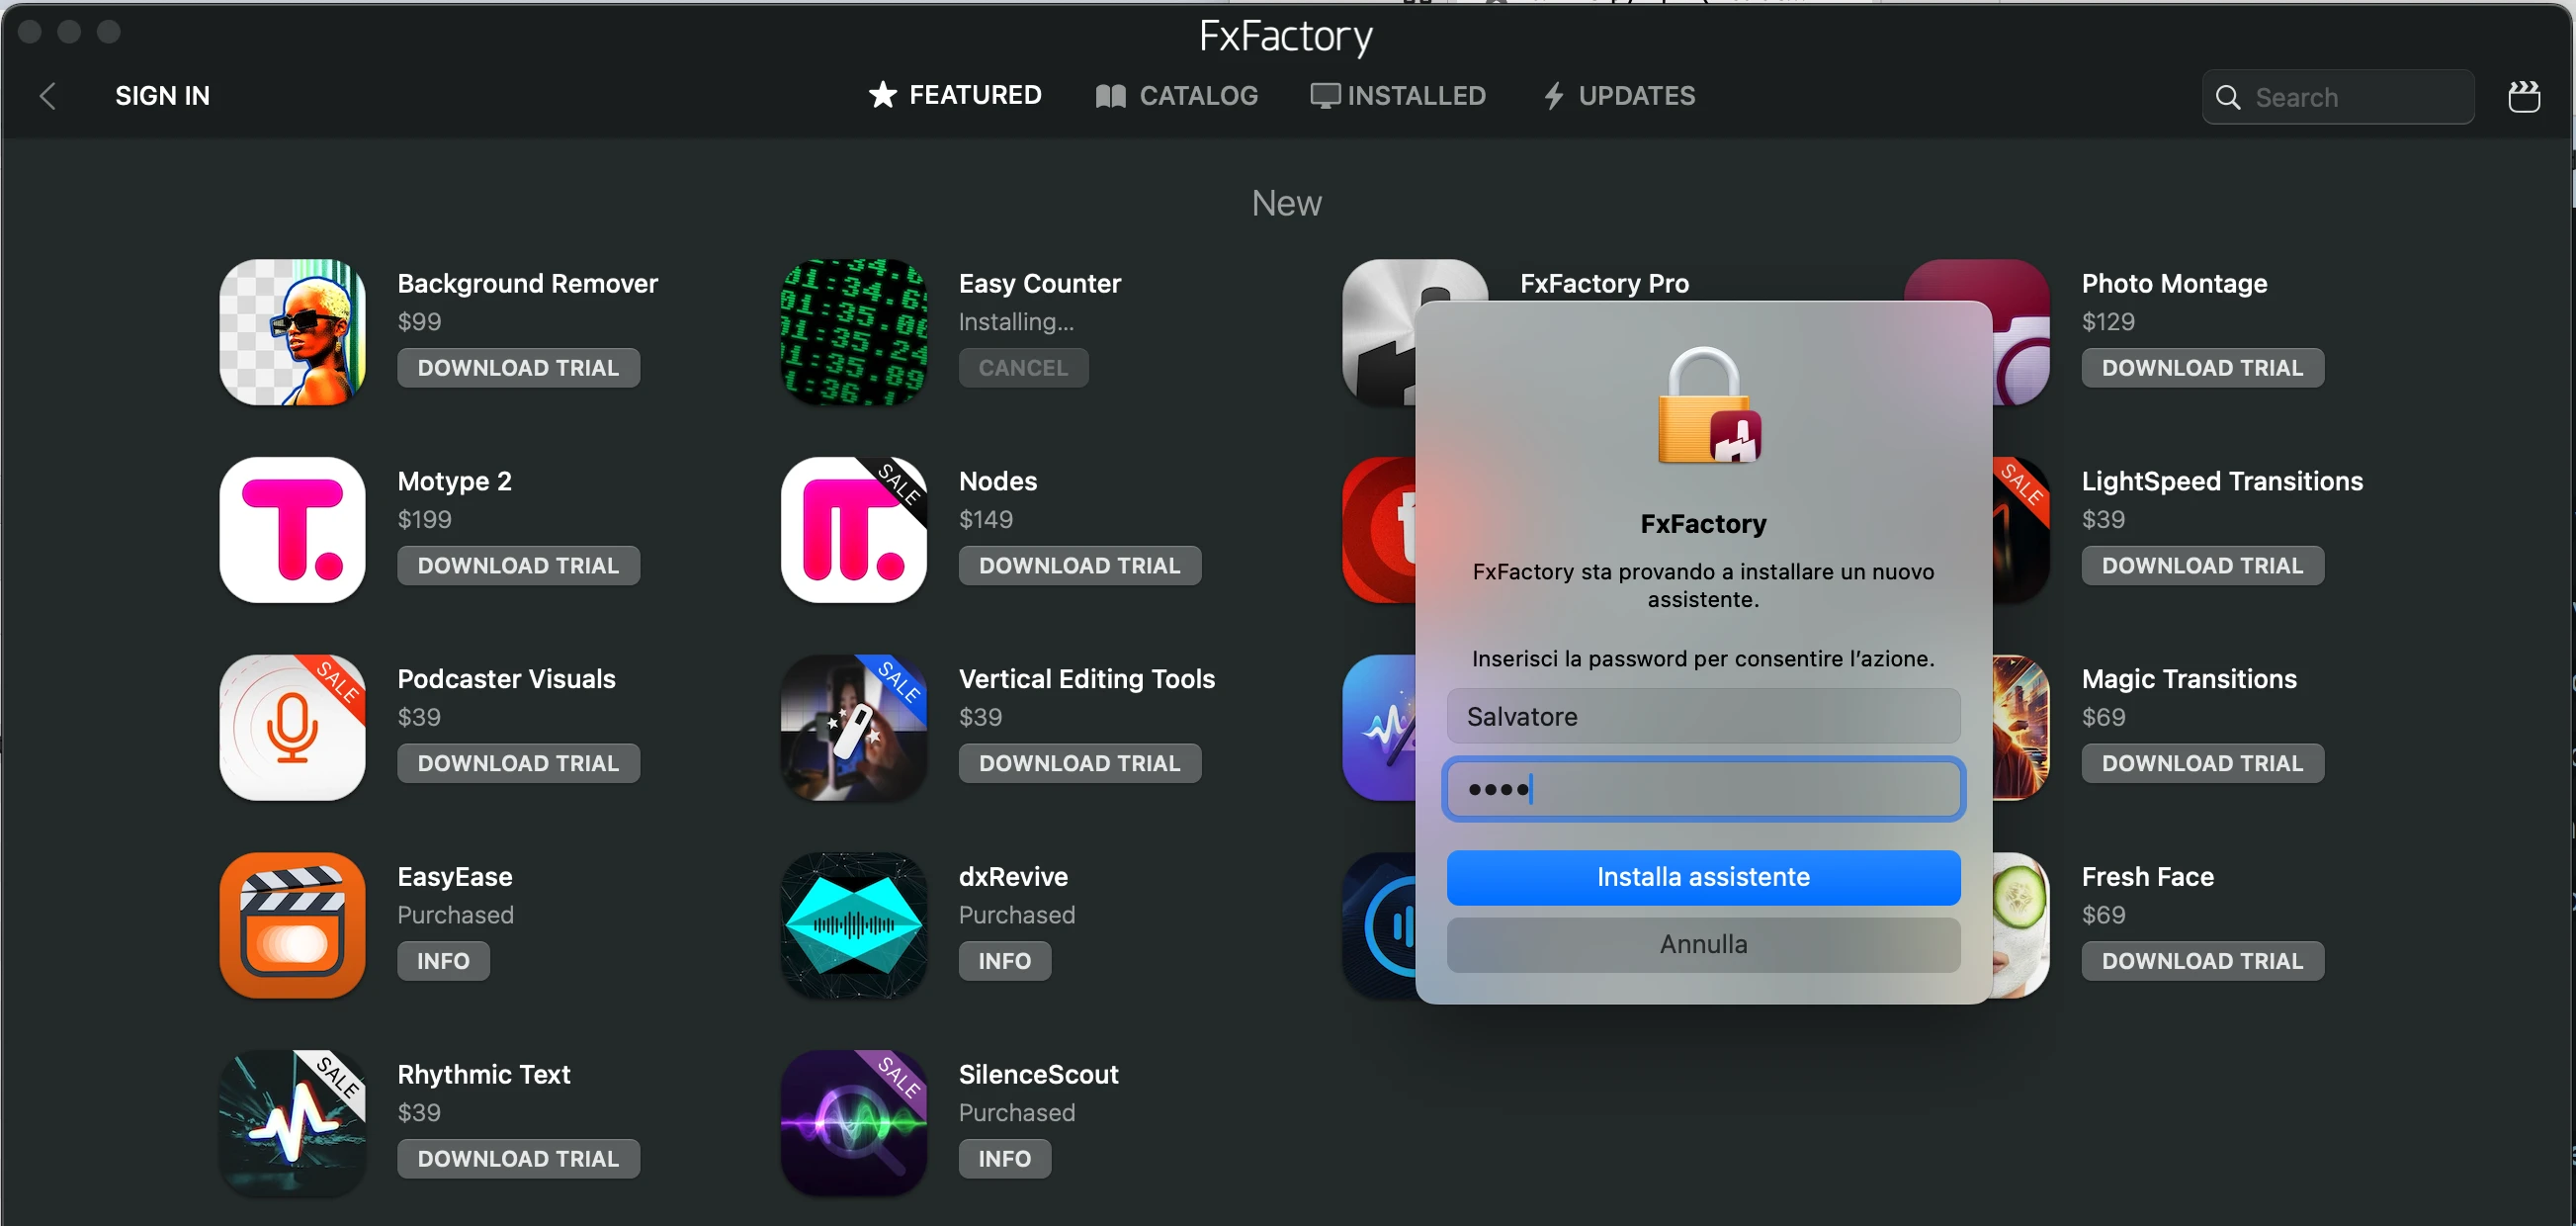Click the FxFactory Pro title

(x=1603, y=283)
